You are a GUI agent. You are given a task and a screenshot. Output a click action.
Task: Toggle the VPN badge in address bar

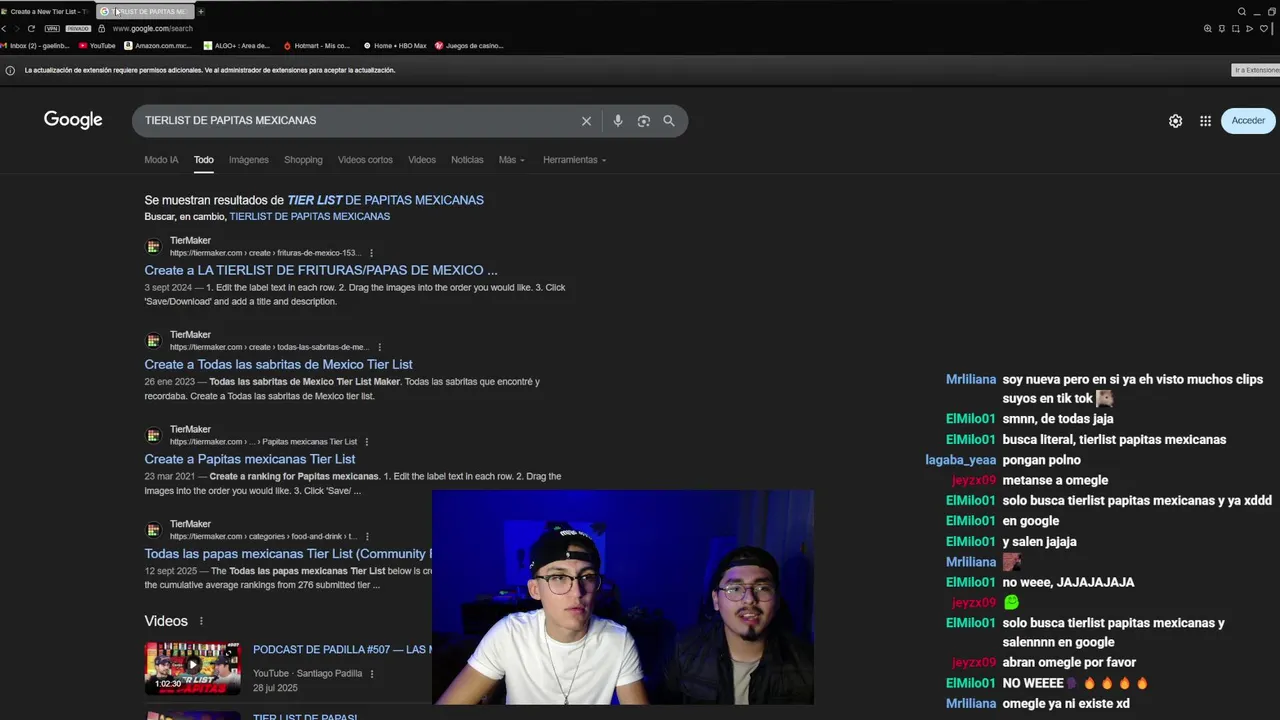52,29
